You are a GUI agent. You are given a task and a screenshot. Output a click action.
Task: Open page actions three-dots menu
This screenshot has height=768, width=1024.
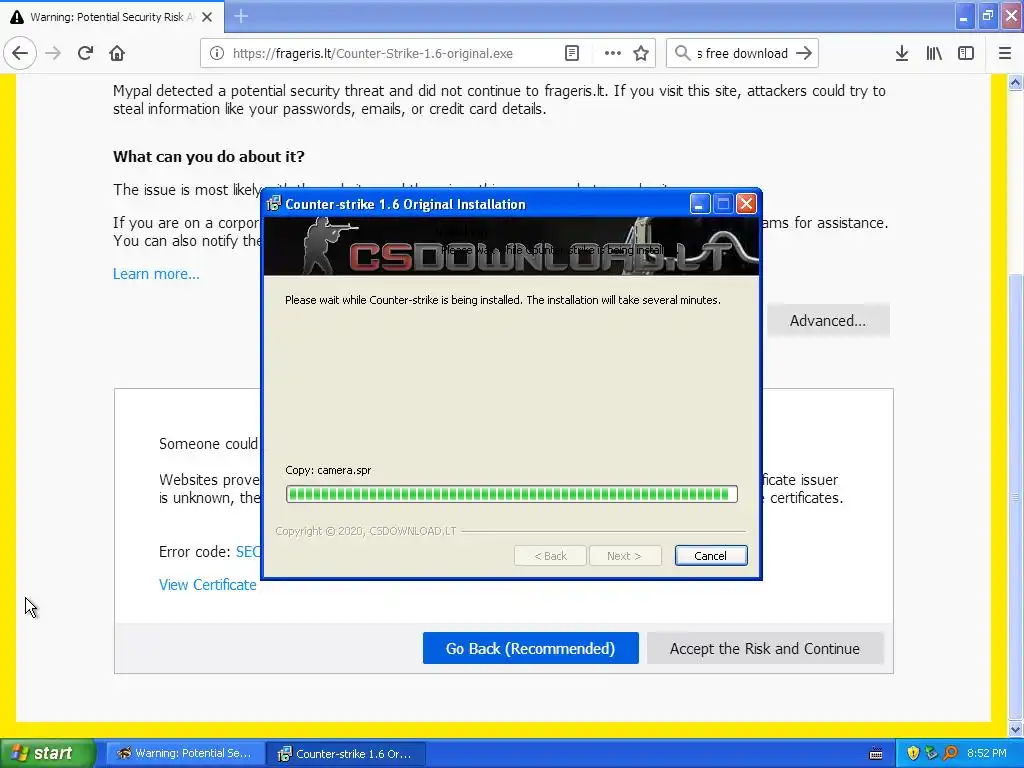(x=613, y=53)
